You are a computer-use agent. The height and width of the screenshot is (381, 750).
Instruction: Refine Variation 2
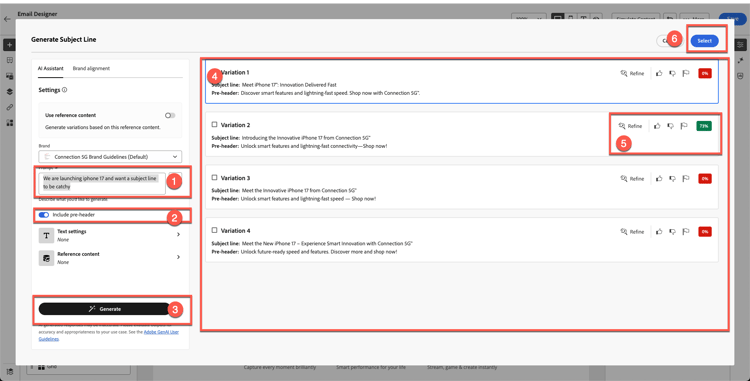click(630, 126)
